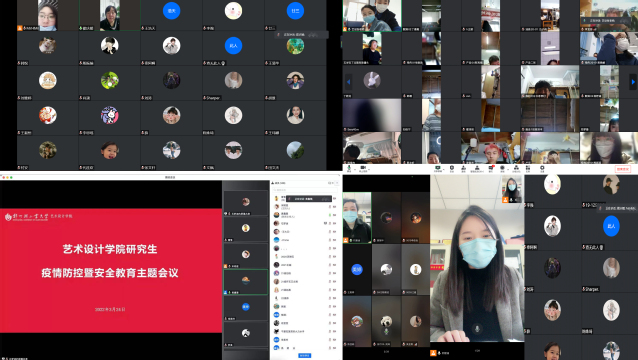Open the green Share Screen toolbar icon
Viewport: 638px width, 360px height.
point(438,168)
